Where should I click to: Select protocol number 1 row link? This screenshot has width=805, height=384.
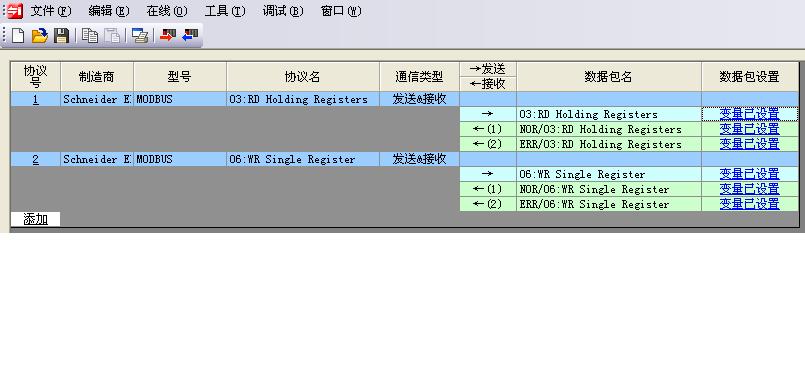coord(35,99)
